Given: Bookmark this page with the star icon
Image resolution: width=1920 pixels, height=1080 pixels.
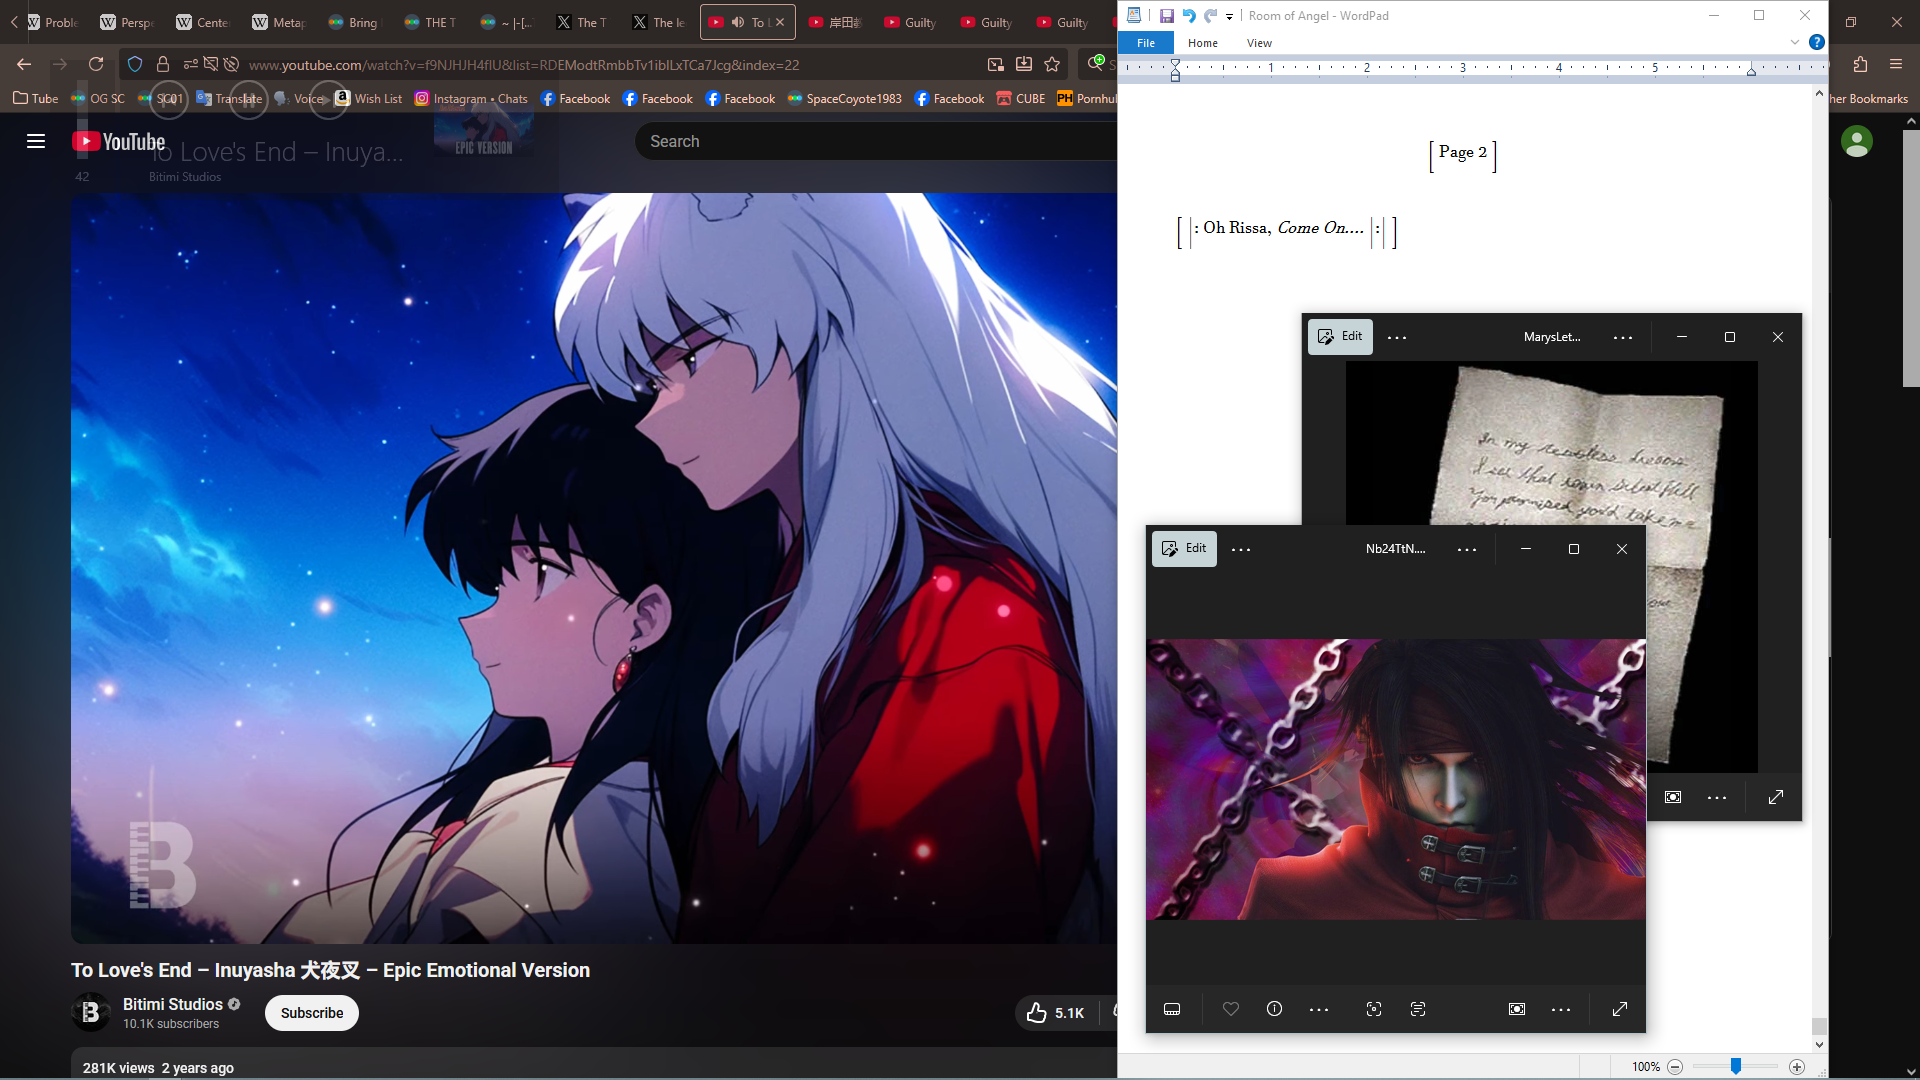Looking at the screenshot, I should tap(1052, 65).
